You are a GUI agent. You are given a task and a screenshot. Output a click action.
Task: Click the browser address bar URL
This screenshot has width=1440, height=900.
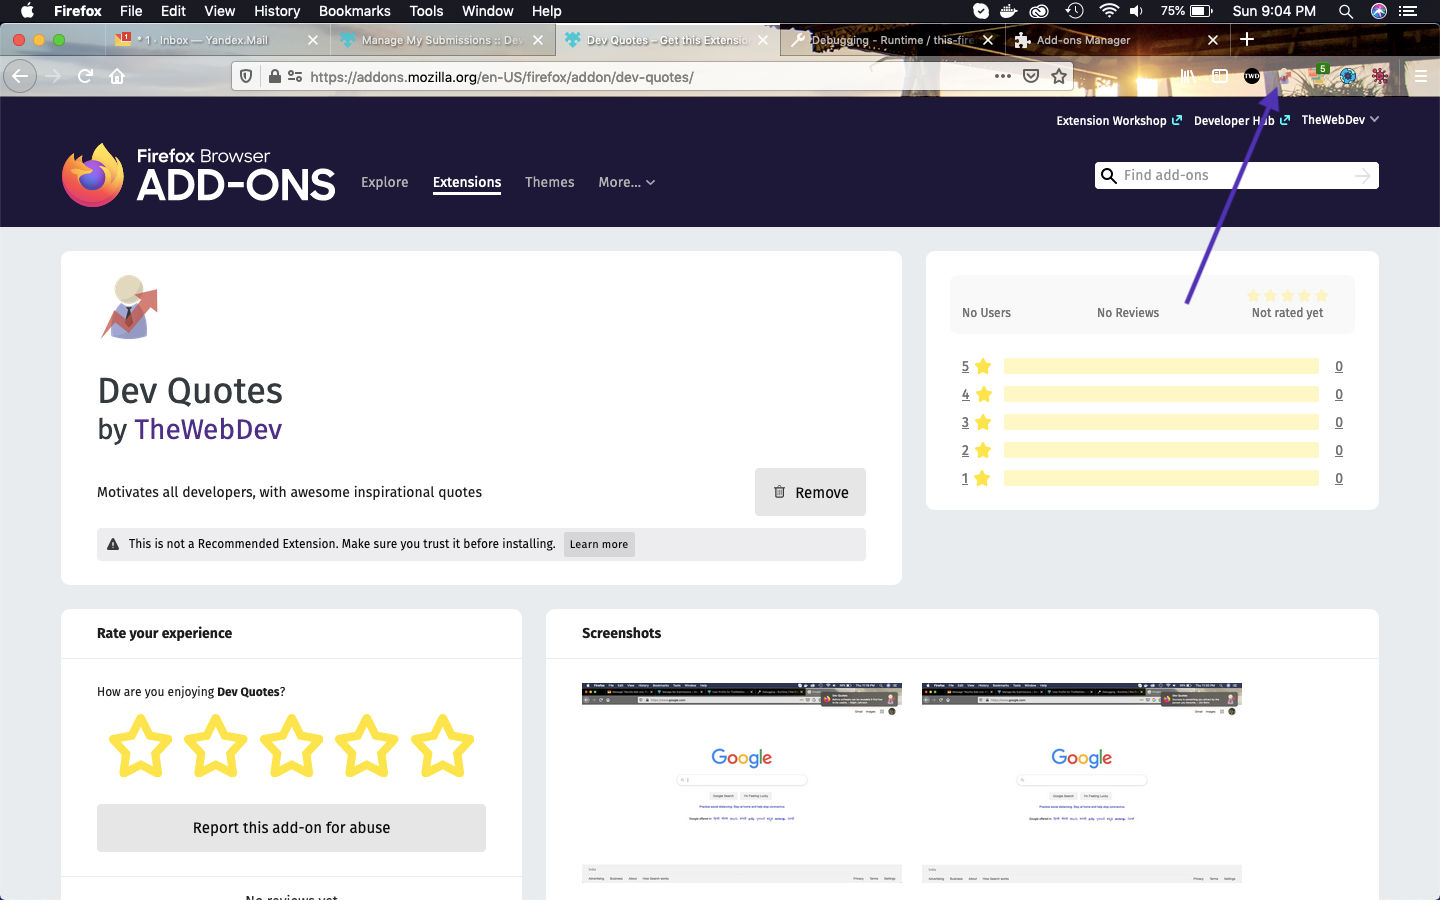point(501,76)
